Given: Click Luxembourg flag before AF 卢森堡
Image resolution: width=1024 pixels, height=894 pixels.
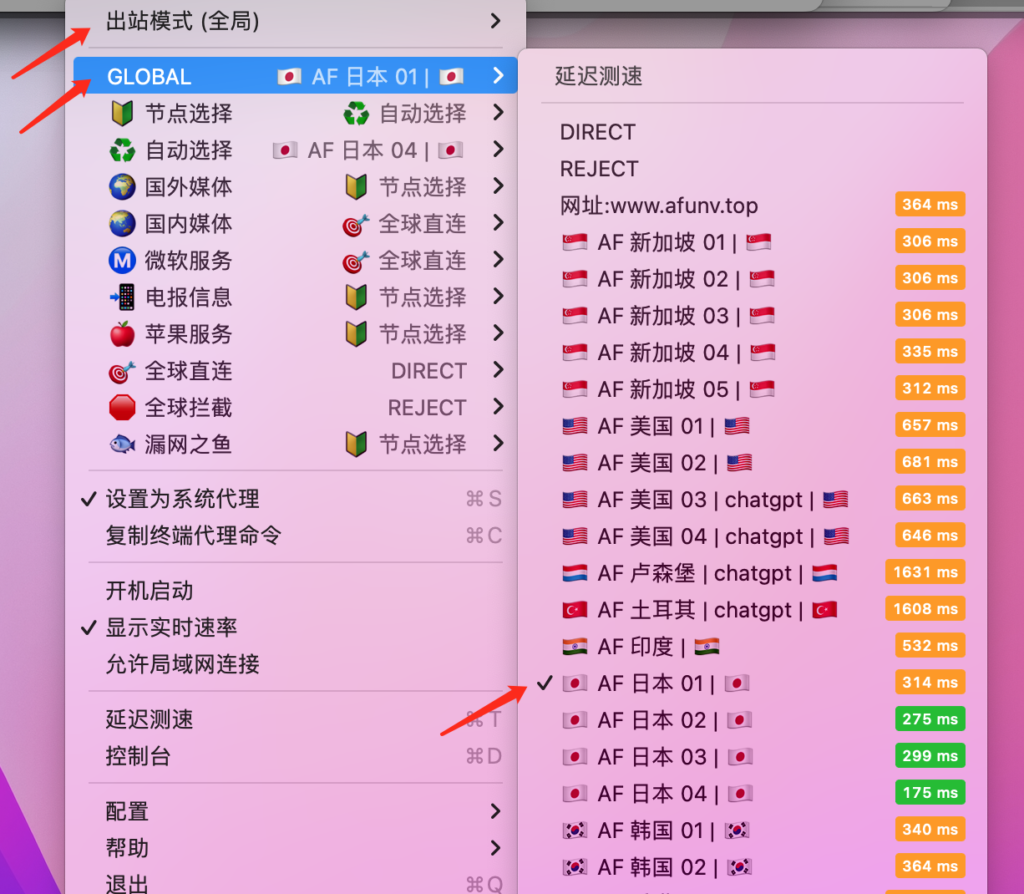Looking at the screenshot, I should 575,573.
